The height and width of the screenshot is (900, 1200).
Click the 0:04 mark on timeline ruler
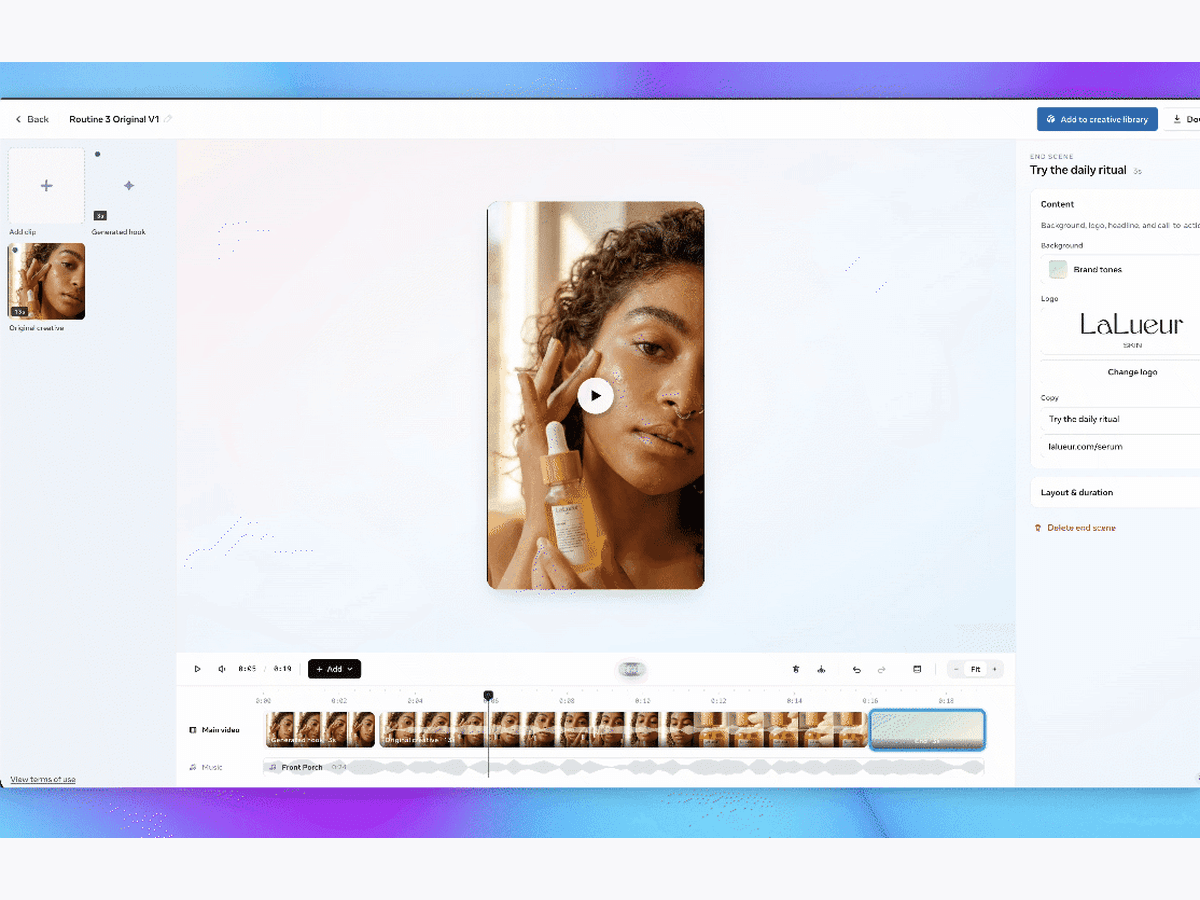click(x=415, y=701)
